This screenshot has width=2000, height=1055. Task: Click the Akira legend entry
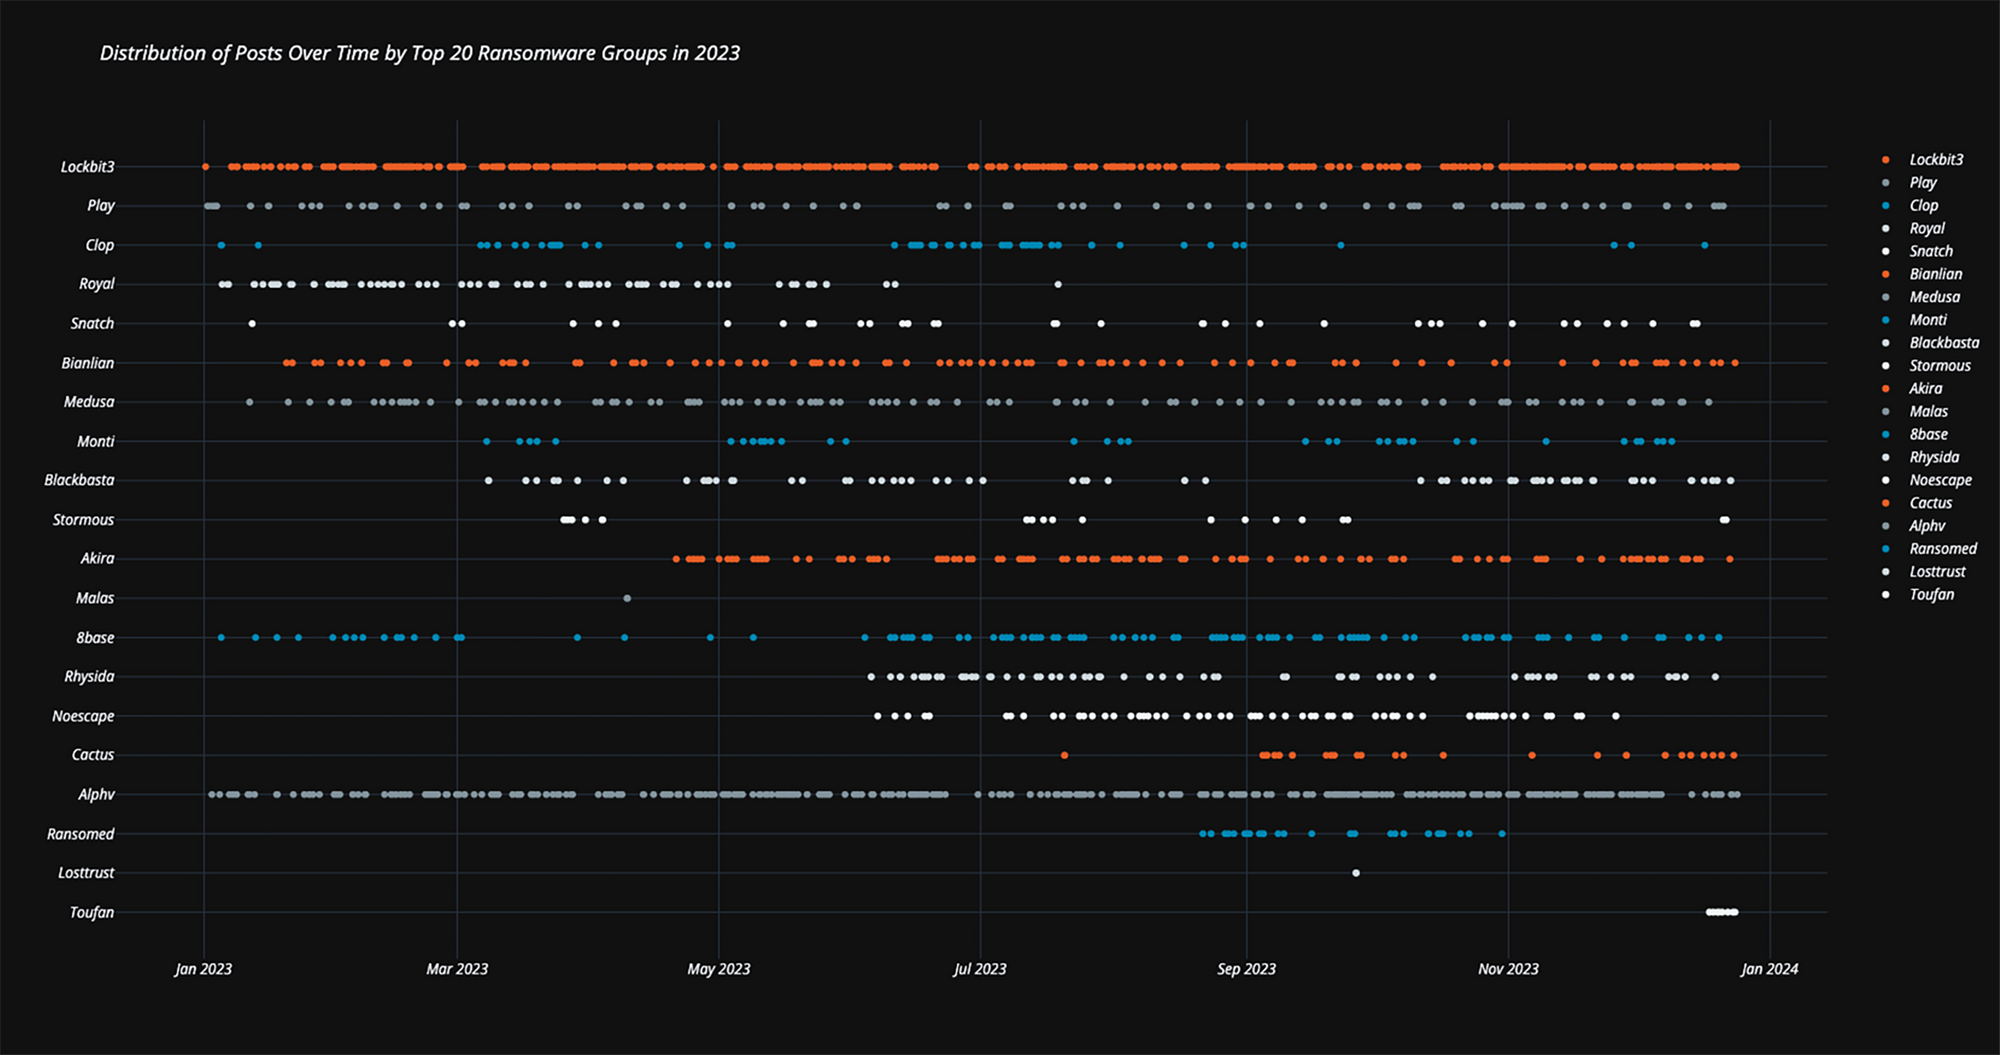coord(1925,389)
